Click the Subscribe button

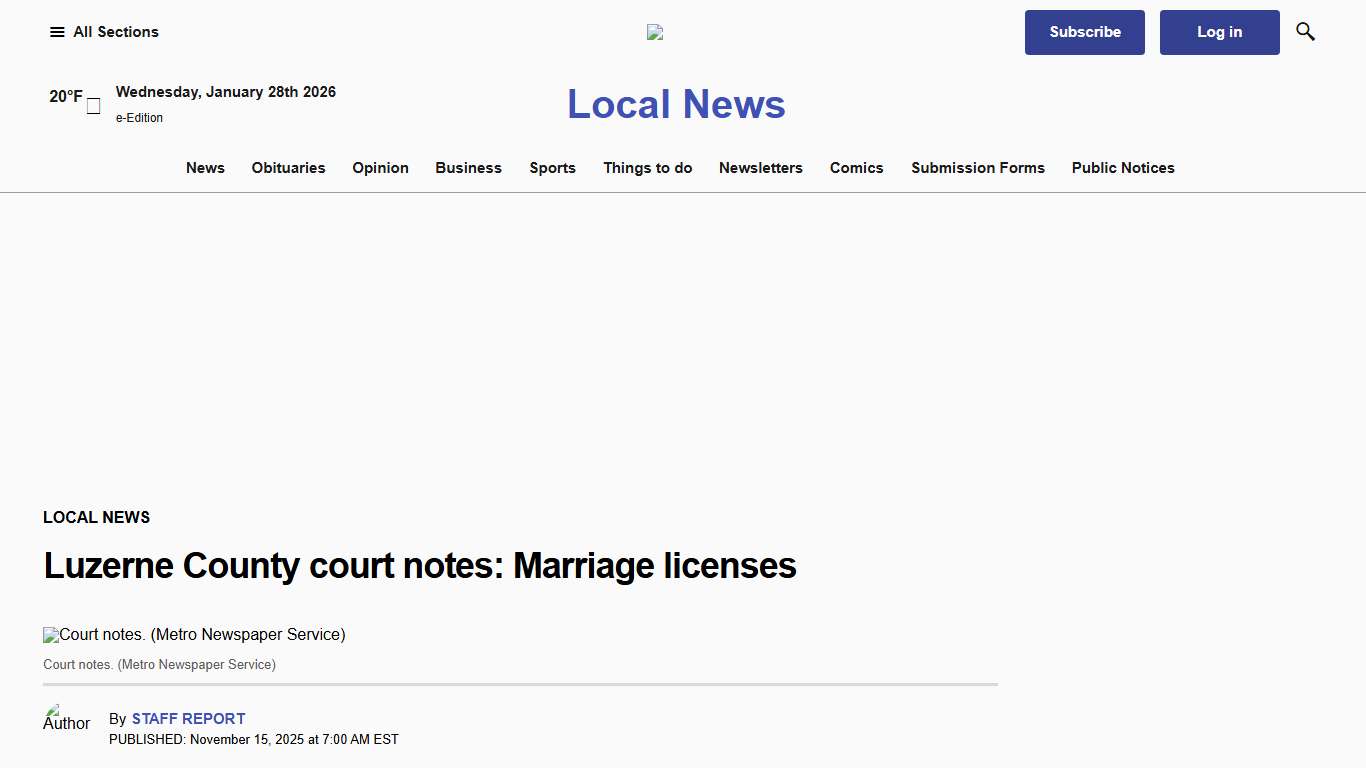point(1084,32)
